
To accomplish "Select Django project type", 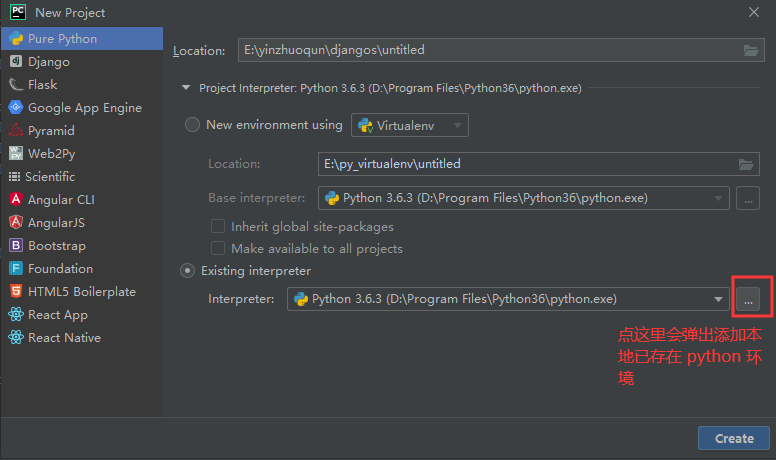I will [x=82, y=61].
